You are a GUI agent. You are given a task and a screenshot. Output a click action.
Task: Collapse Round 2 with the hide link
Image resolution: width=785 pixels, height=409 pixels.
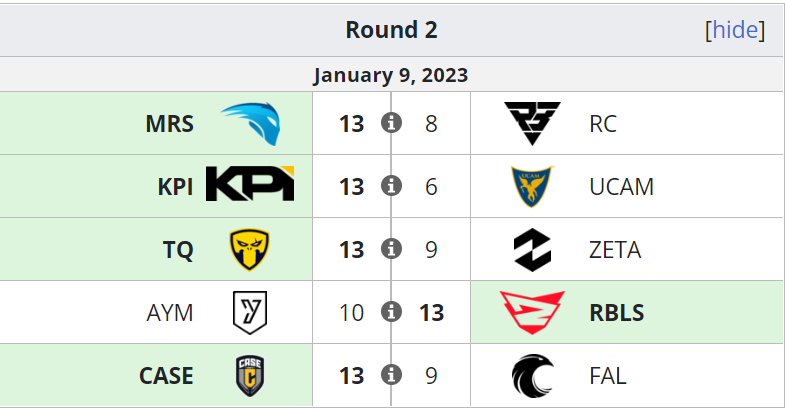[x=734, y=30]
